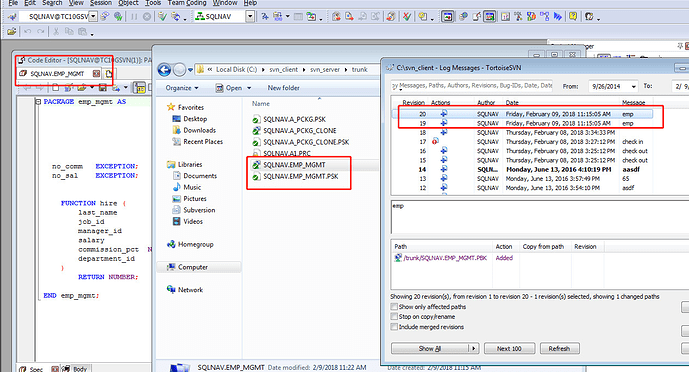This screenshot has width=689, height=372.
Task: Click the paste clipboard icon in second toolbar row
Action: click(82, 32)
